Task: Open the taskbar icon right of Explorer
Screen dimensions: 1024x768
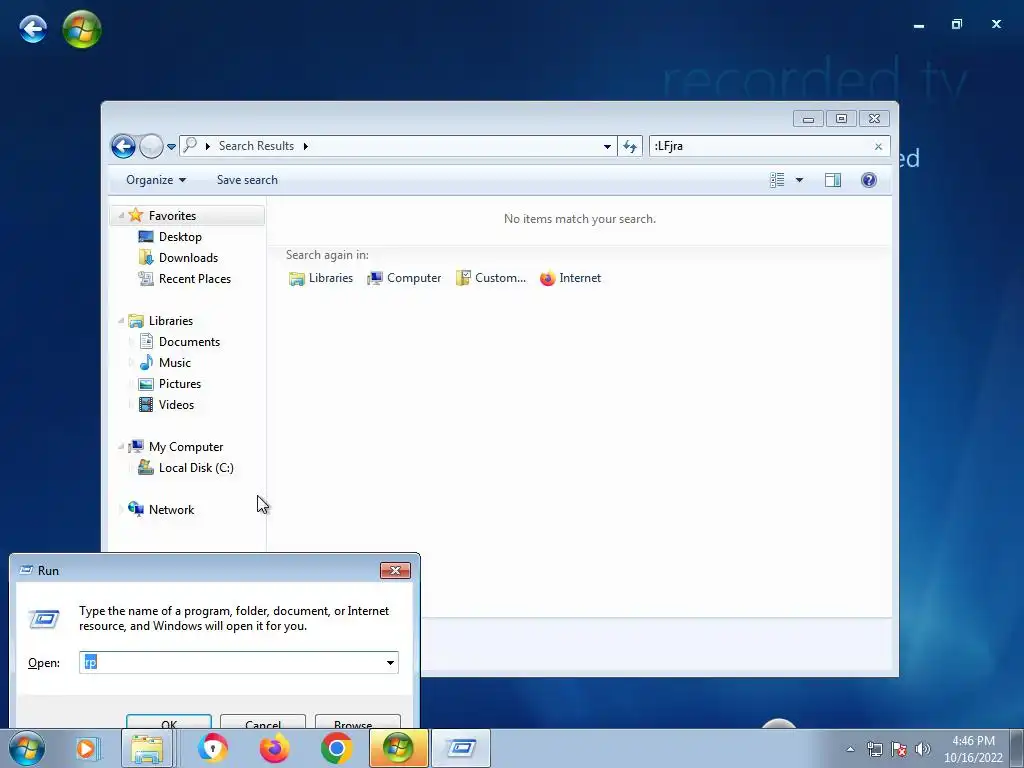Action: coord(212,748)
